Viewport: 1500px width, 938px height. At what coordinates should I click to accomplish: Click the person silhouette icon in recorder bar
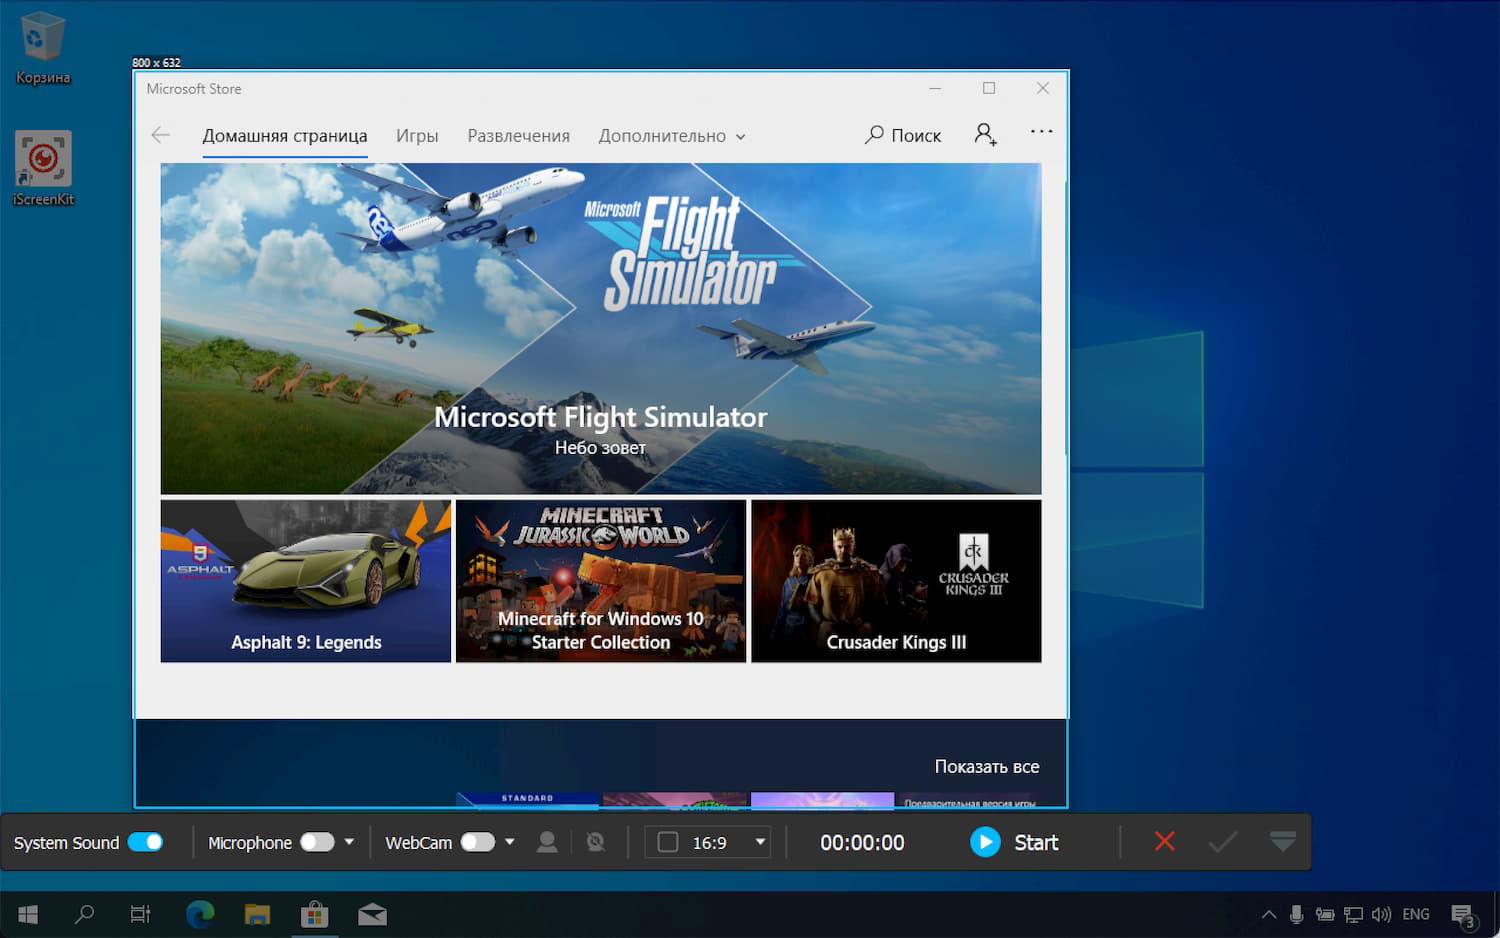click(x=547, y=842)
